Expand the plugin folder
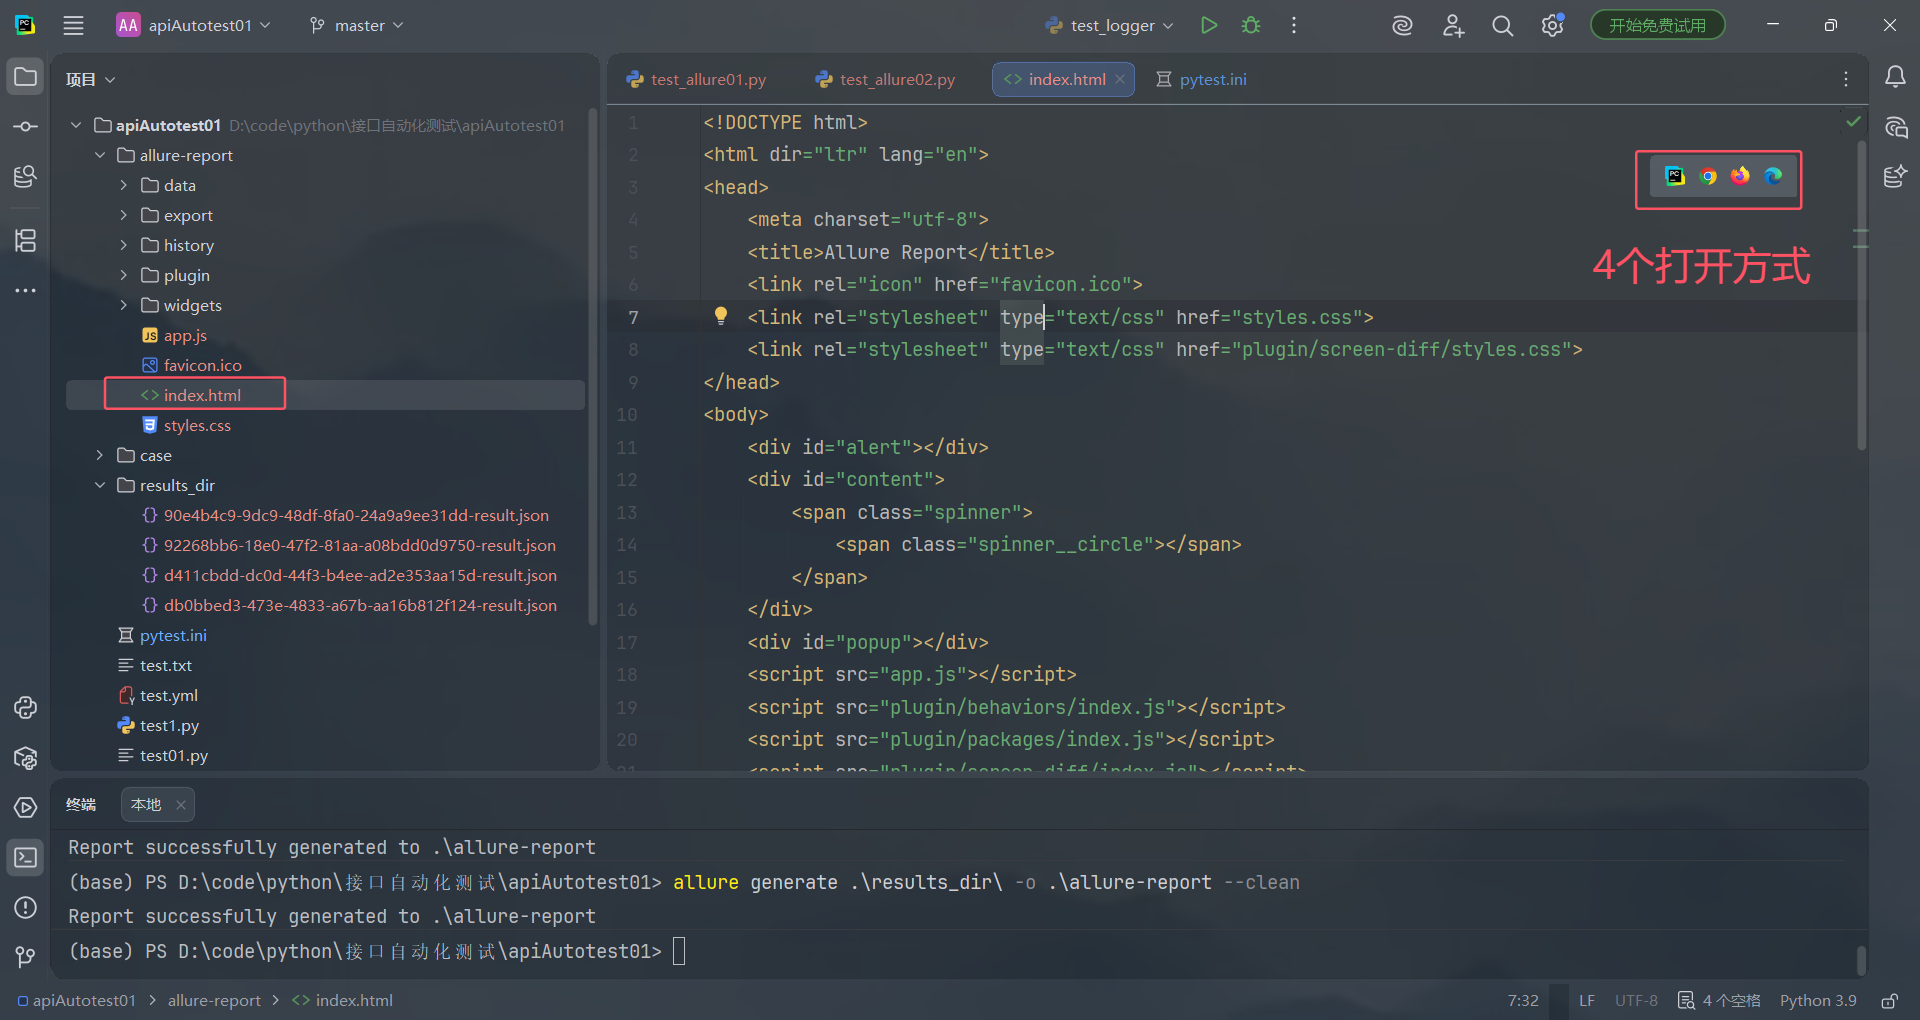The image size is (1920, 1020). pyautogui.click(x=124, y=276)
